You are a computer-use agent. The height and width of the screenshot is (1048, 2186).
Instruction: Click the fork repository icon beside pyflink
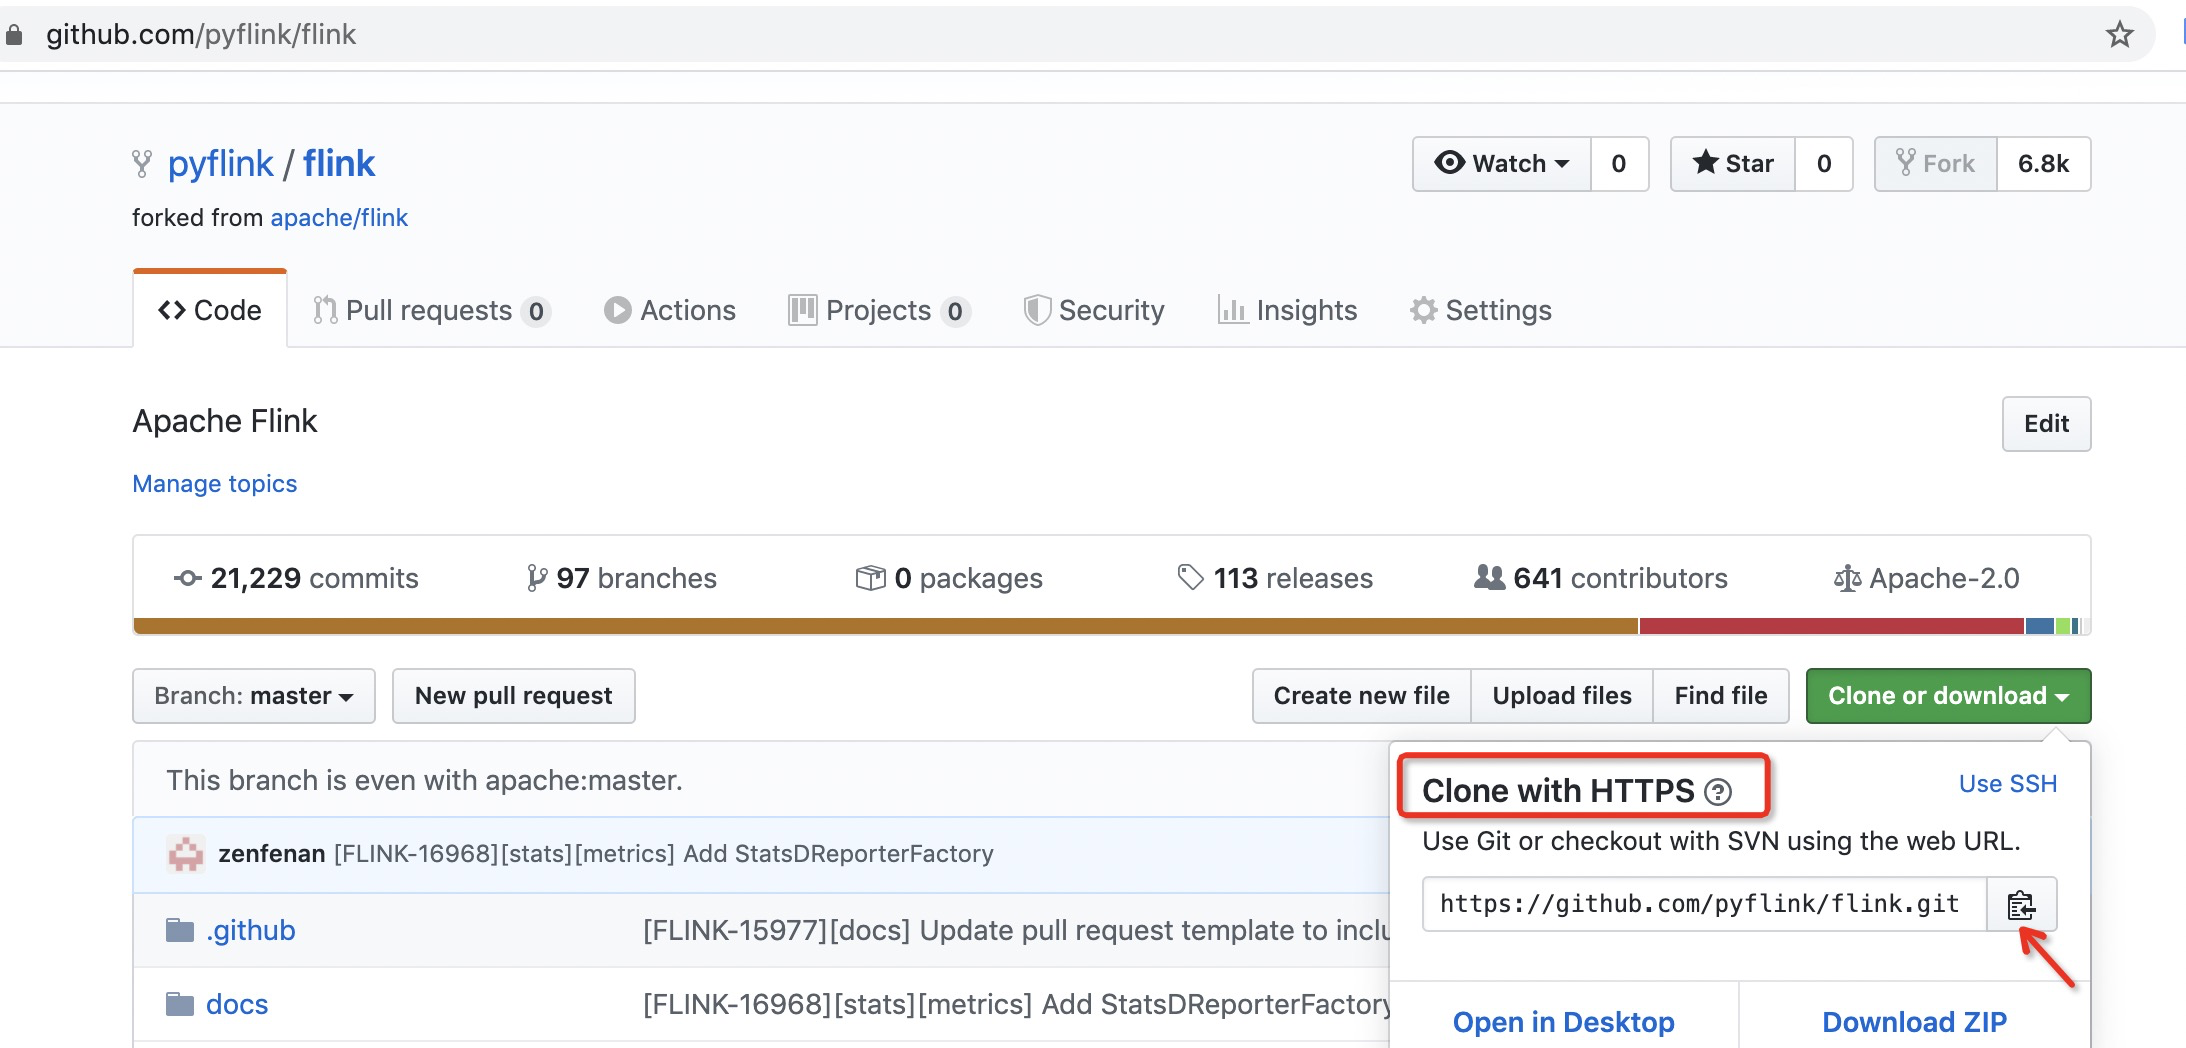[x=142, y=164]
